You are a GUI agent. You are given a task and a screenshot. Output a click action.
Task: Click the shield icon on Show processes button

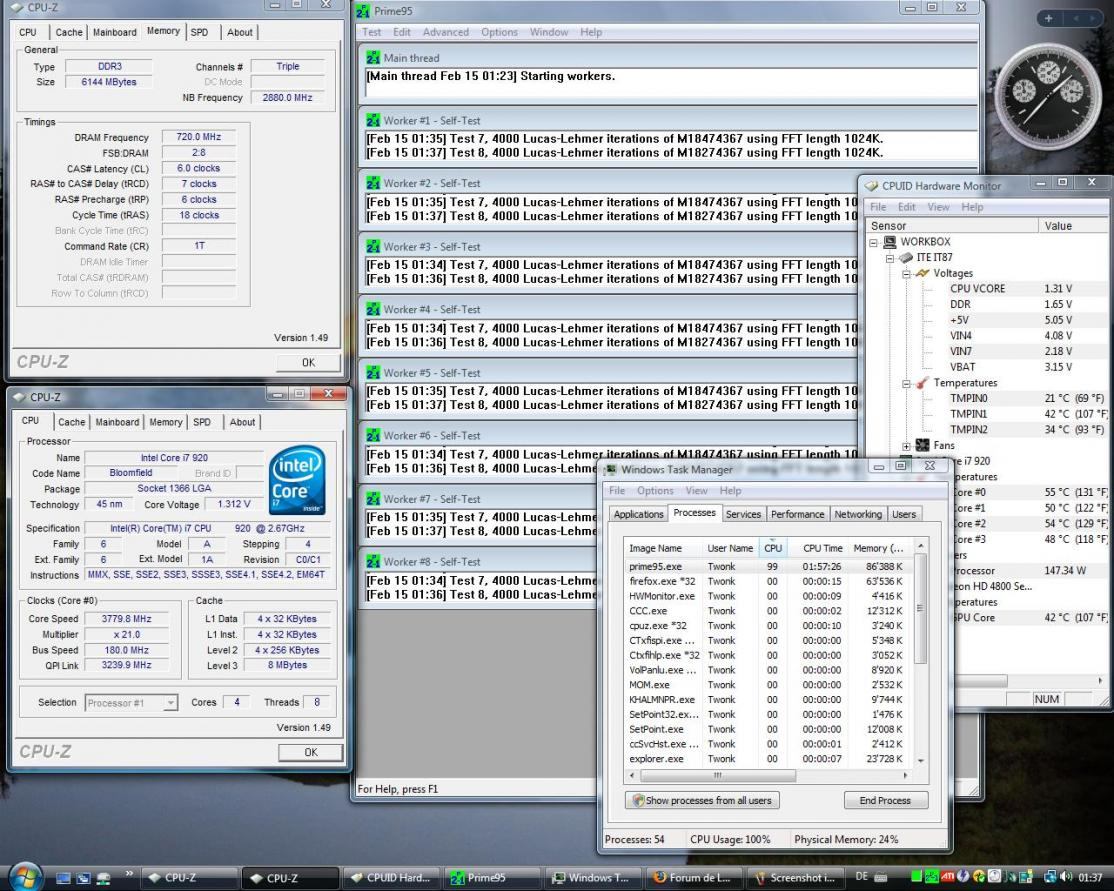click(638, 800)
